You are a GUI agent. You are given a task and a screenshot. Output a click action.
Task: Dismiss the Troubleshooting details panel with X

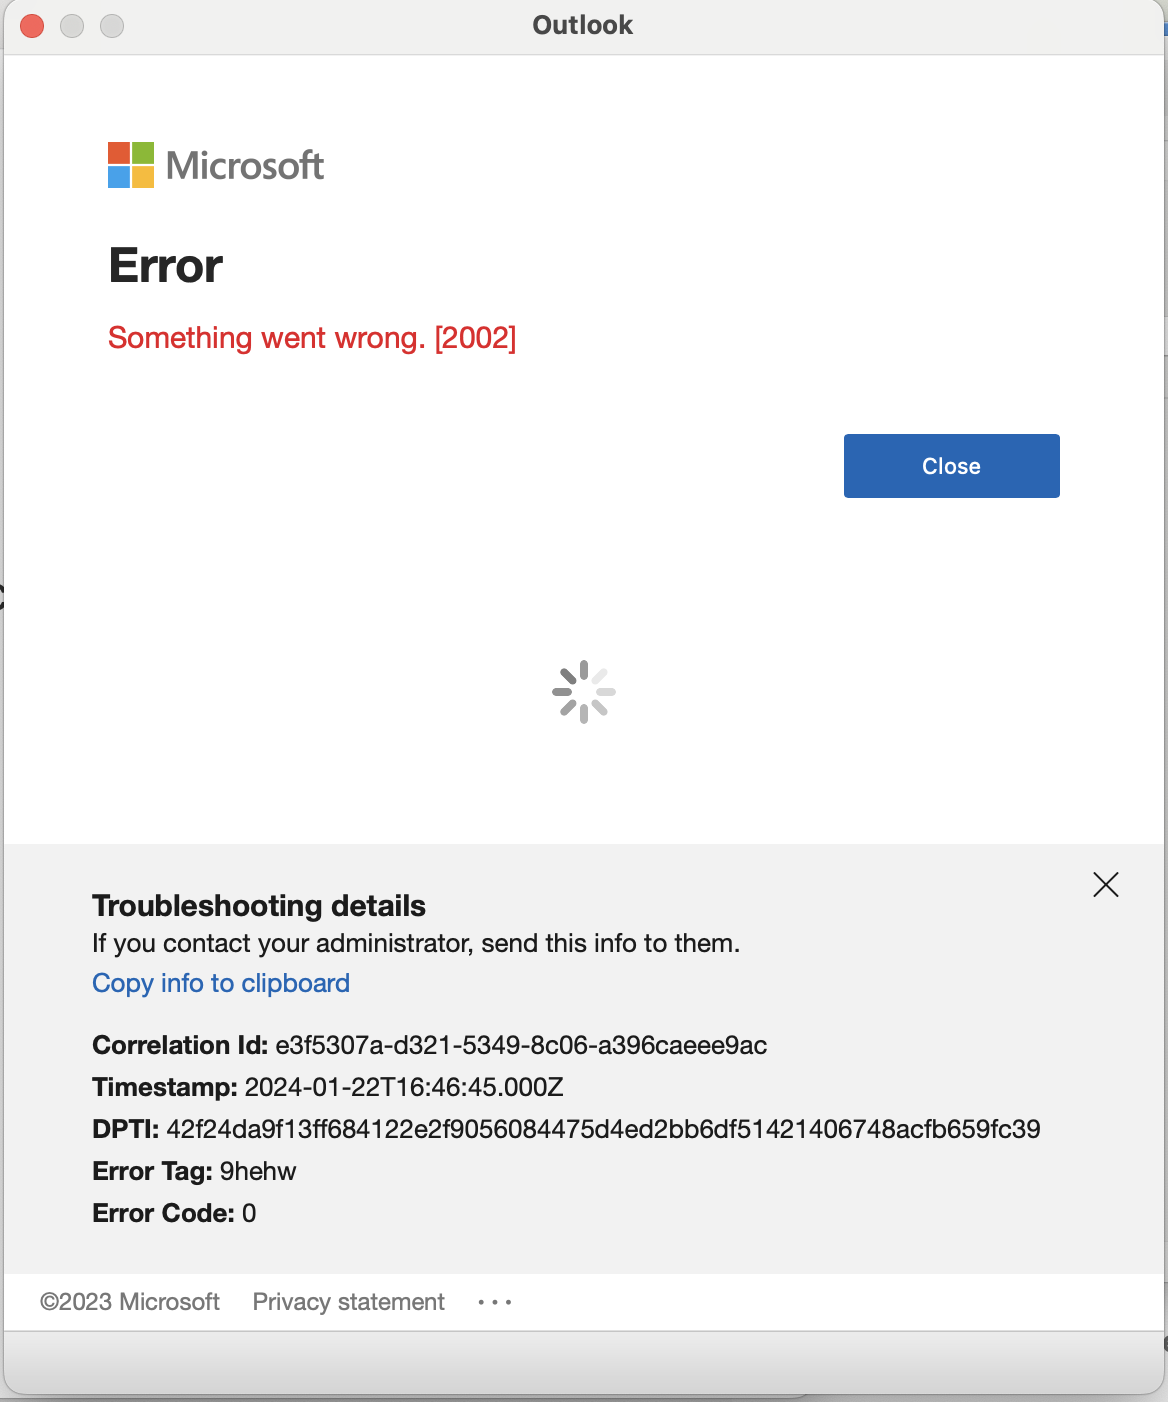1106,884
